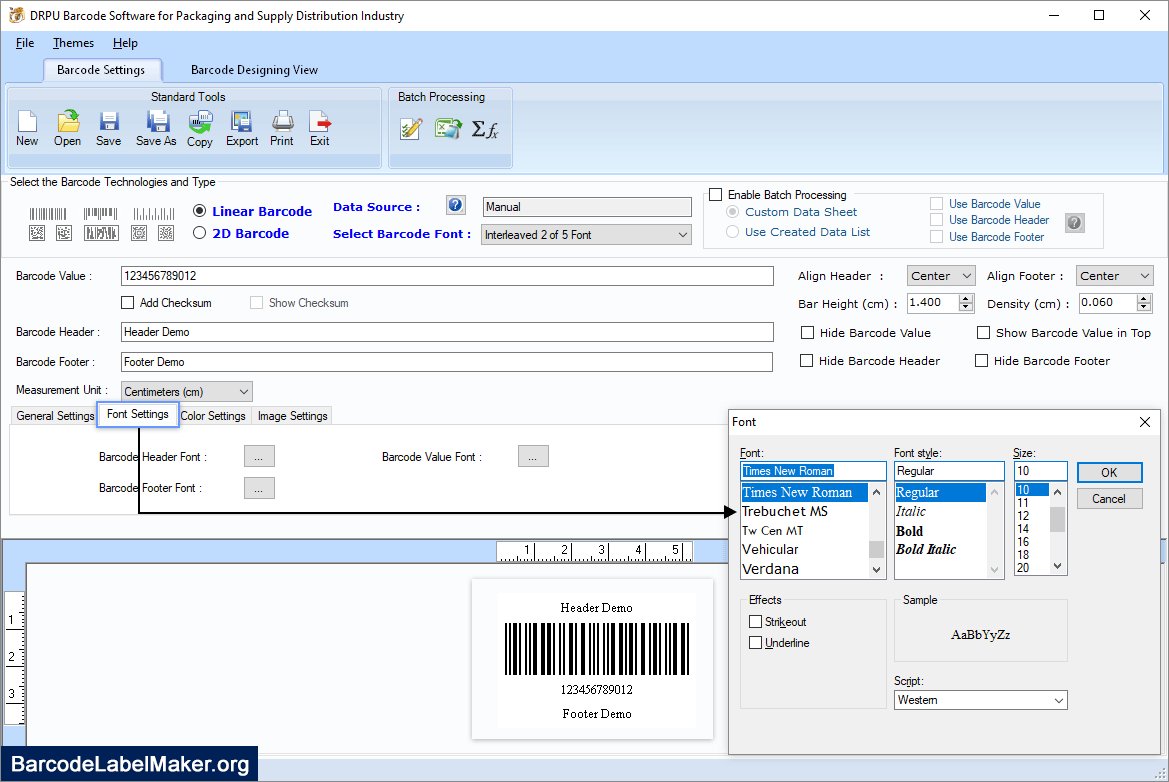This screenshot has width=1169, height=782.
Task: Click the Print toolbar icon
Action: [x=282, y=128]
